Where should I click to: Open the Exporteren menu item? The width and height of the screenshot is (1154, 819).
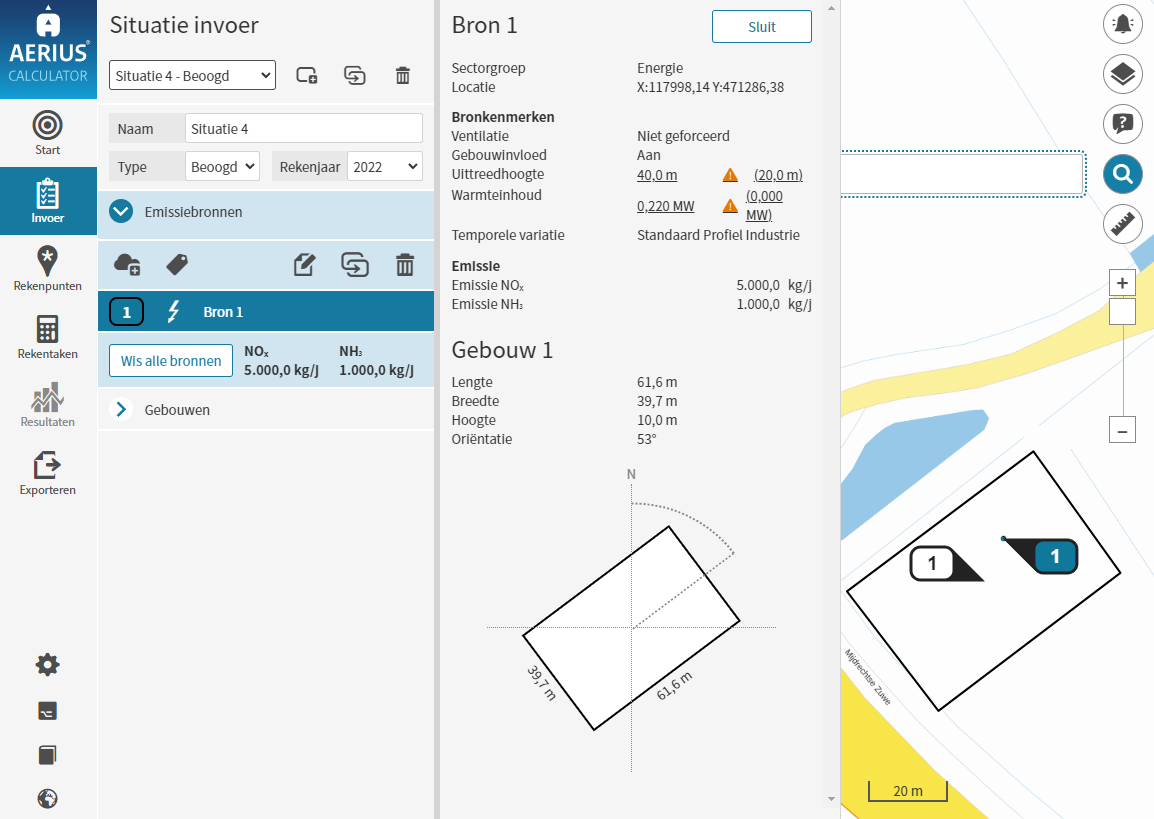[48, 473]
